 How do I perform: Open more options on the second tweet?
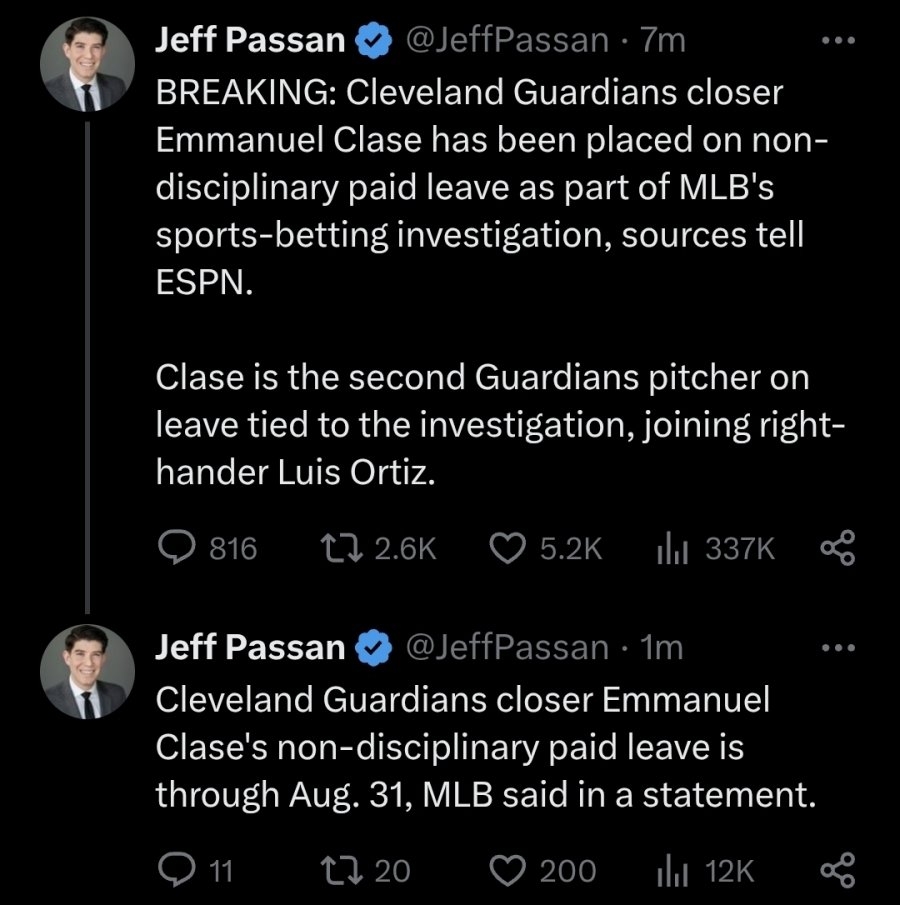[x=836, y=648]
